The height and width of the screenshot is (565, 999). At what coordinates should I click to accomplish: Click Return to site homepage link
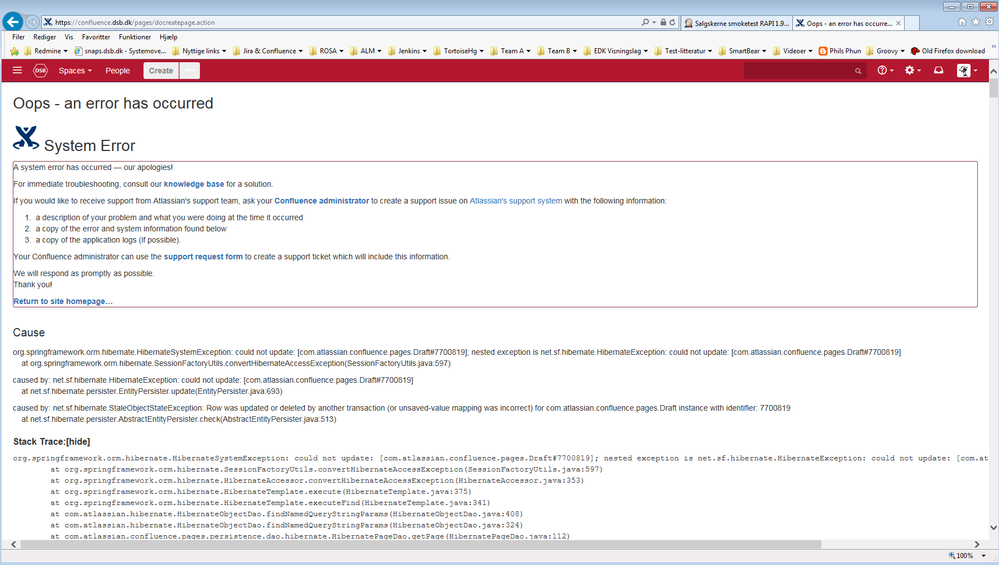point(63,301)
